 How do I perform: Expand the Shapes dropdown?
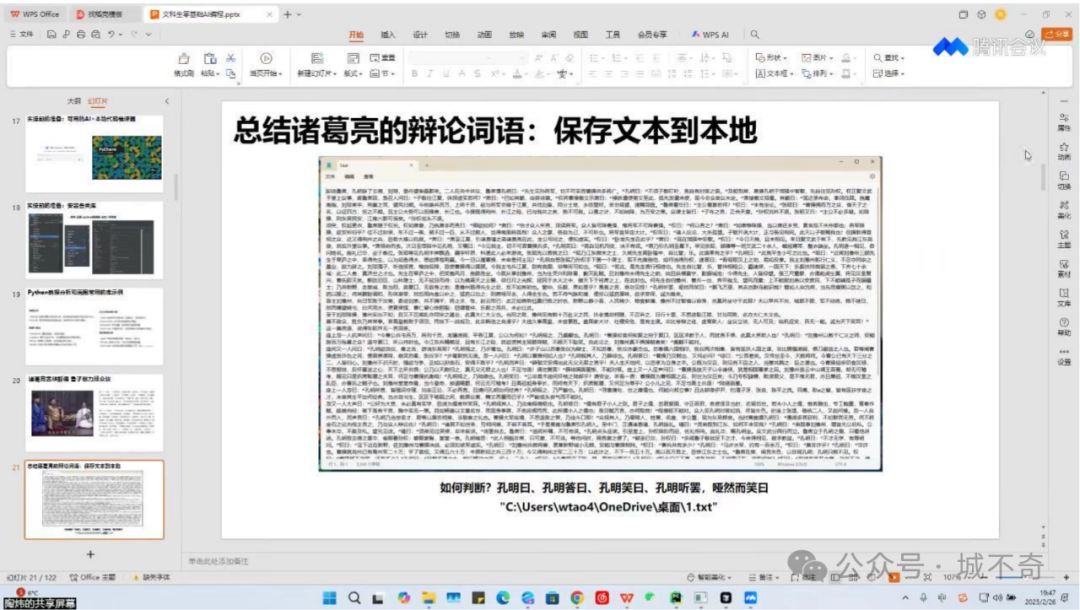771,58
